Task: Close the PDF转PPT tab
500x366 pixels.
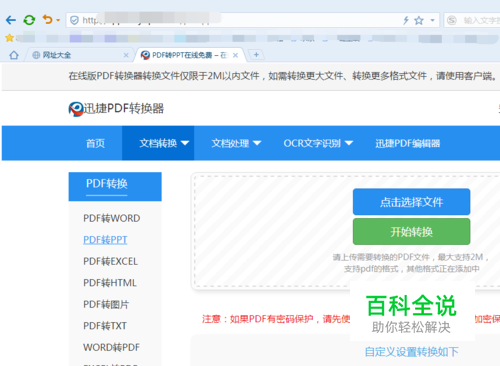Action: click(235, 55)
